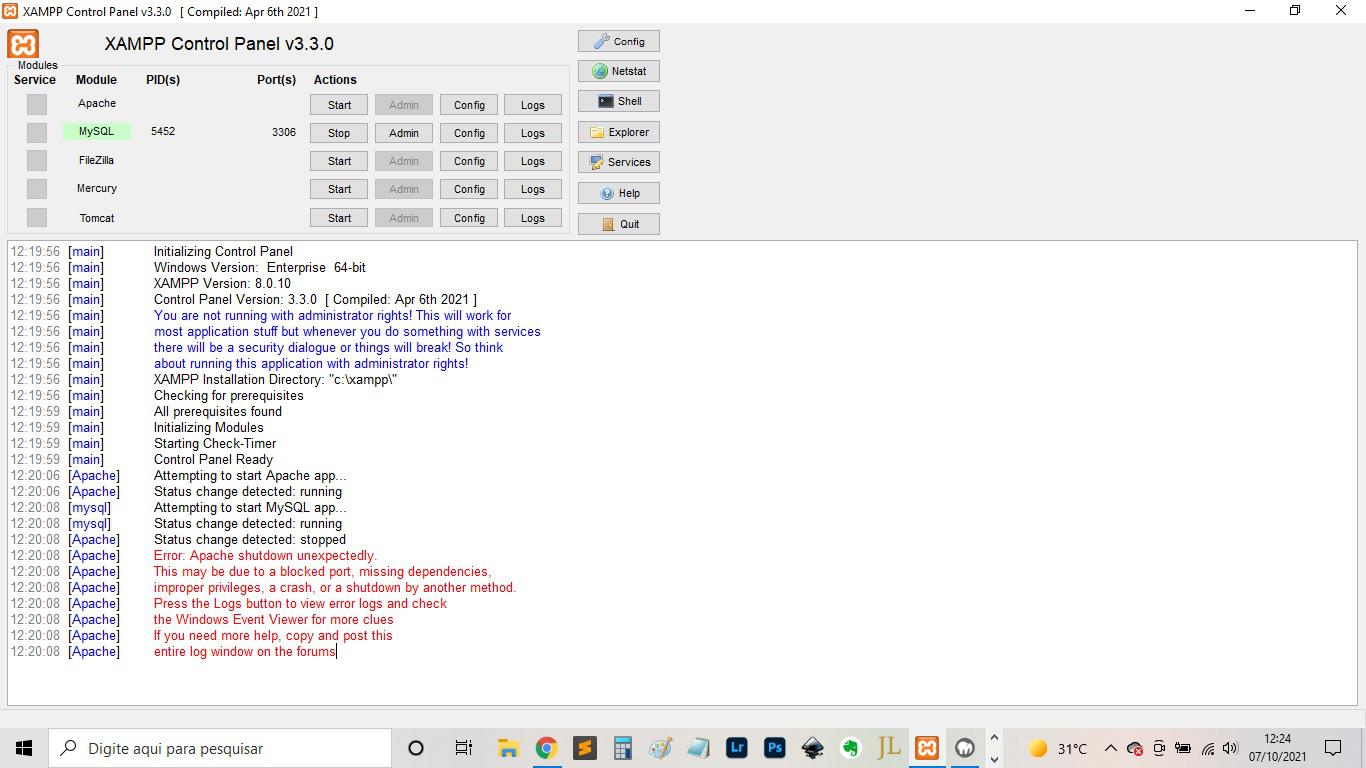1366x768 pixels.
Task: Open MySQL module Config
Action: pyautogui.click(x=469, y=133)
